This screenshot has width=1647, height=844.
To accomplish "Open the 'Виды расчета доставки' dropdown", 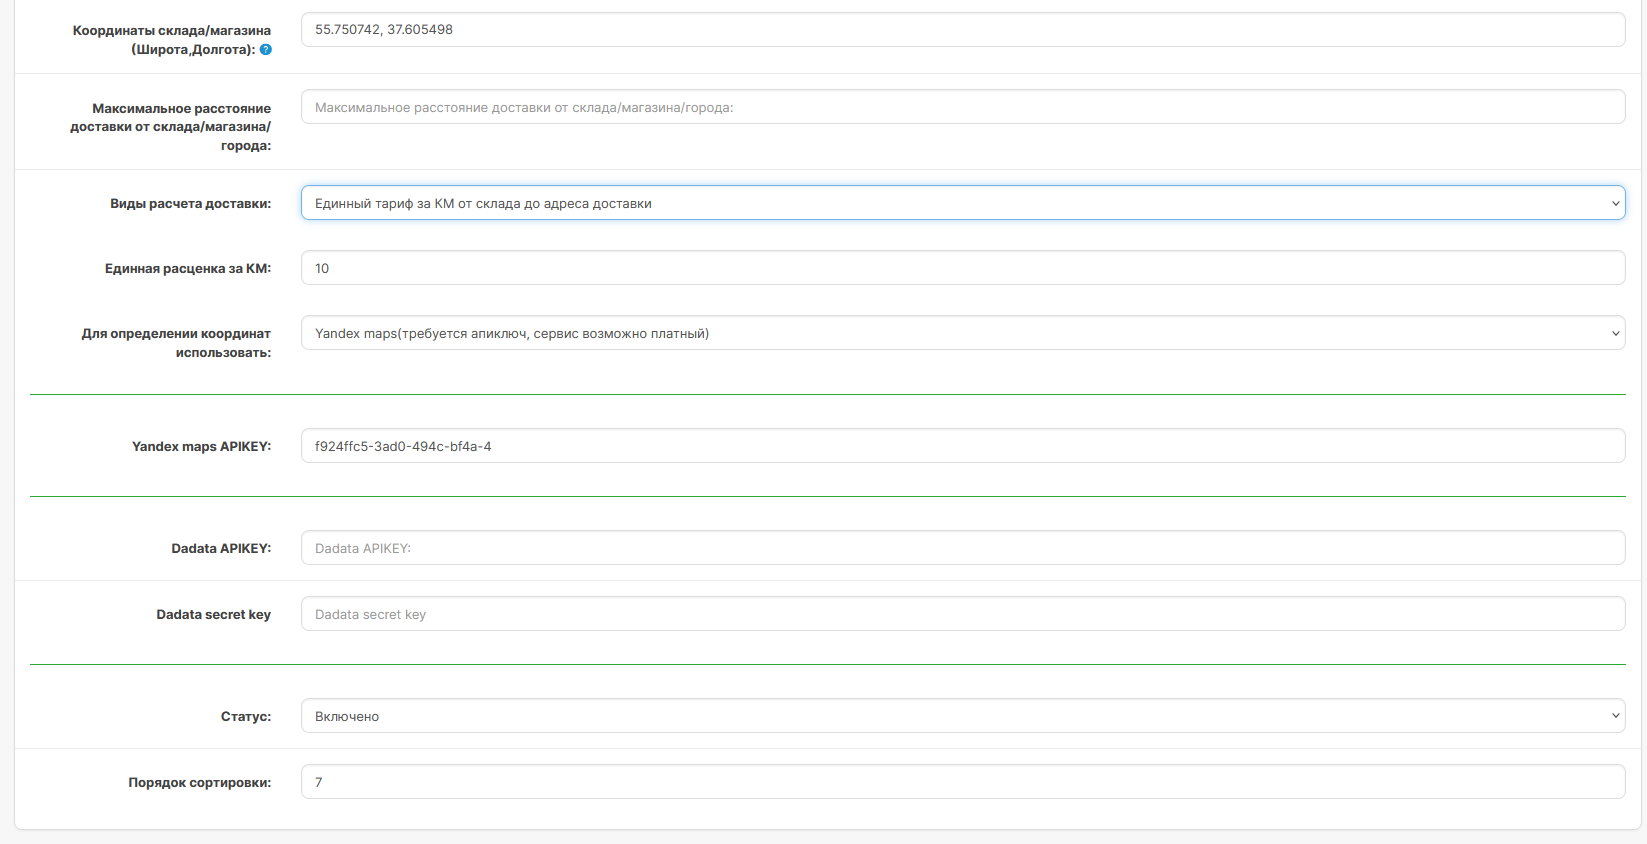I will (x=962, y=203).
